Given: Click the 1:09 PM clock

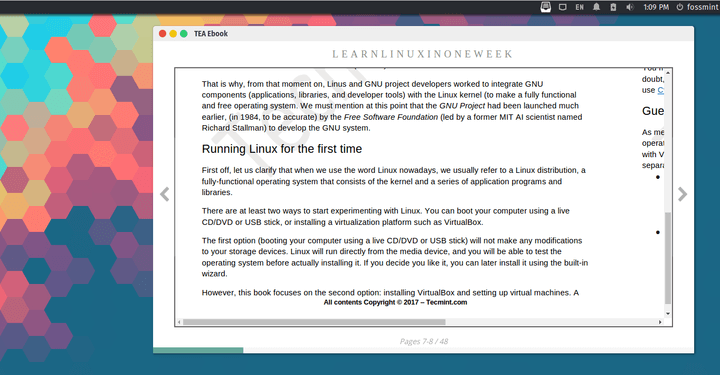Looking at the screenshot, I should point(656,7).
